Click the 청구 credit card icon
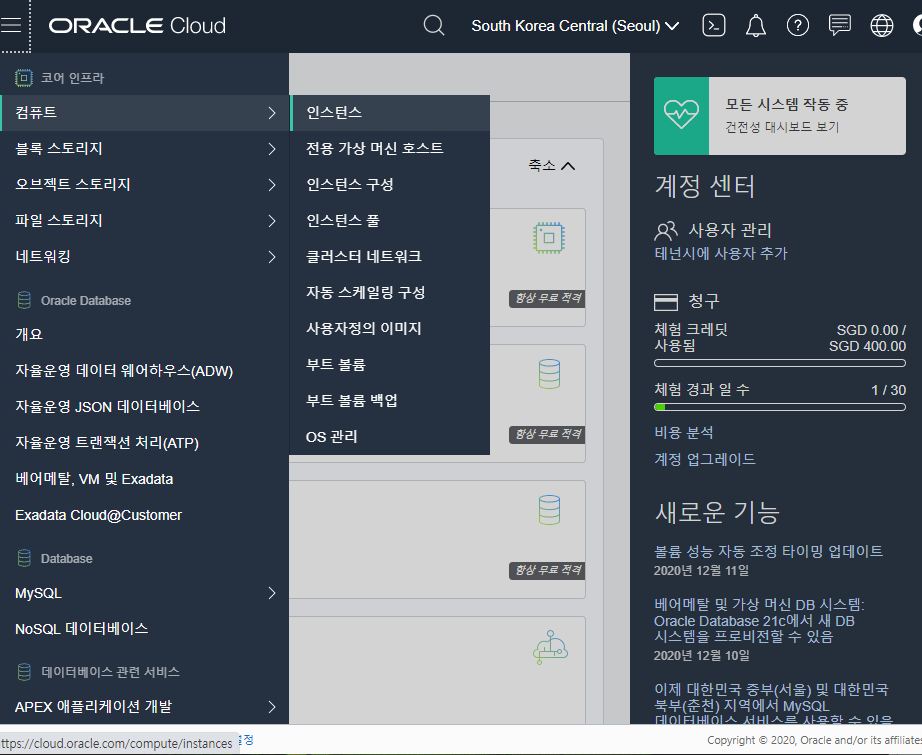 click(666, 302)
